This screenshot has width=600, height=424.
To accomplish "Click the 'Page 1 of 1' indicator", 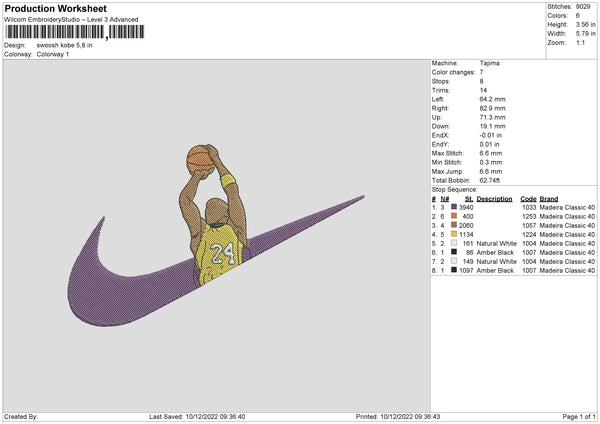I will click(x=579, y=416).
